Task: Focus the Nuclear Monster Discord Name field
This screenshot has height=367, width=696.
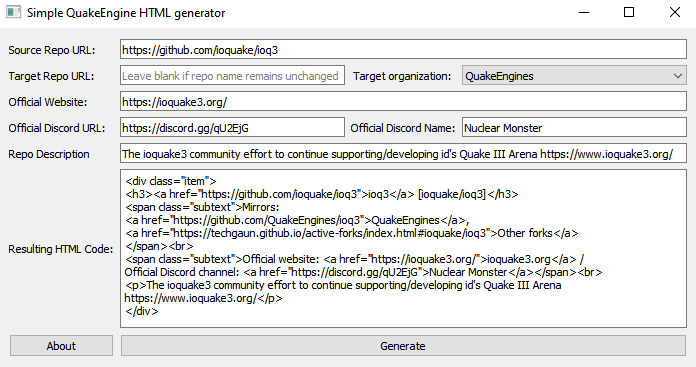Action: coord(574,128)
